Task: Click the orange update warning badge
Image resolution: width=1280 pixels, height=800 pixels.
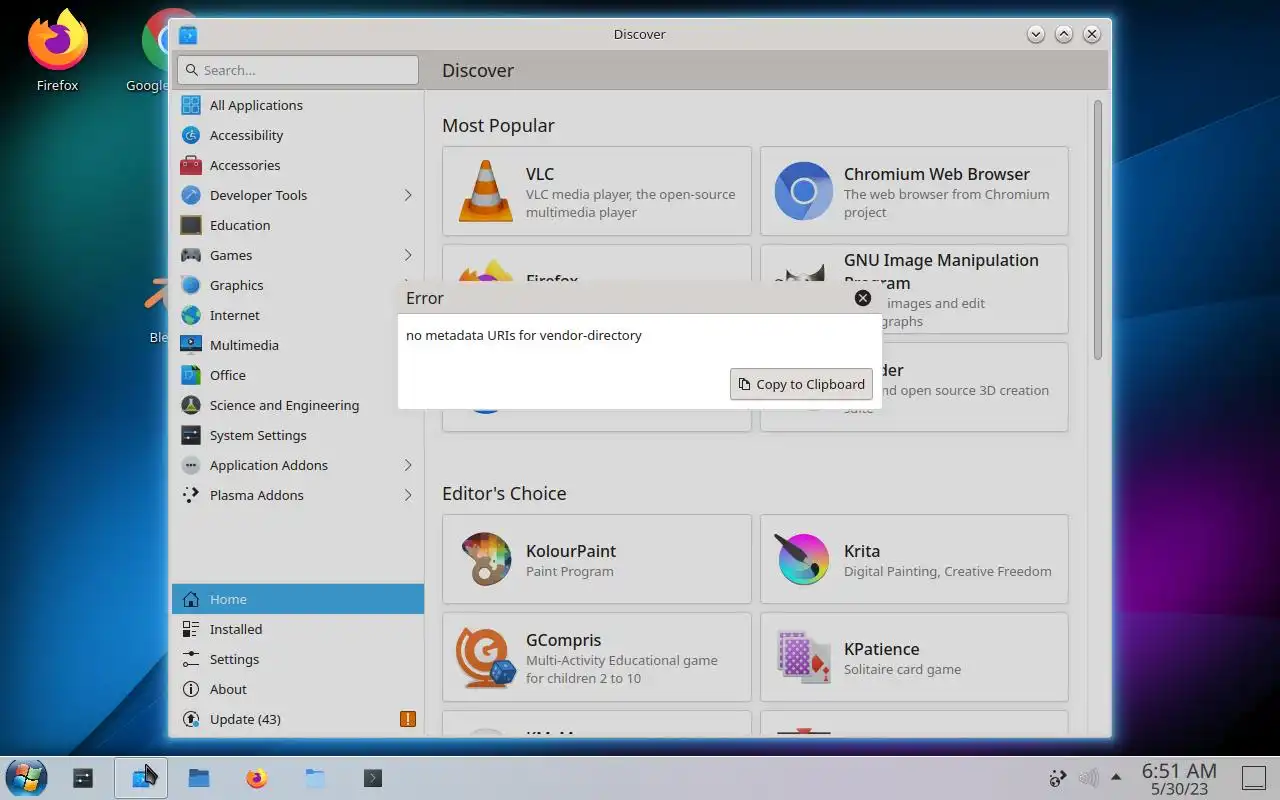Action: (407, 719)
